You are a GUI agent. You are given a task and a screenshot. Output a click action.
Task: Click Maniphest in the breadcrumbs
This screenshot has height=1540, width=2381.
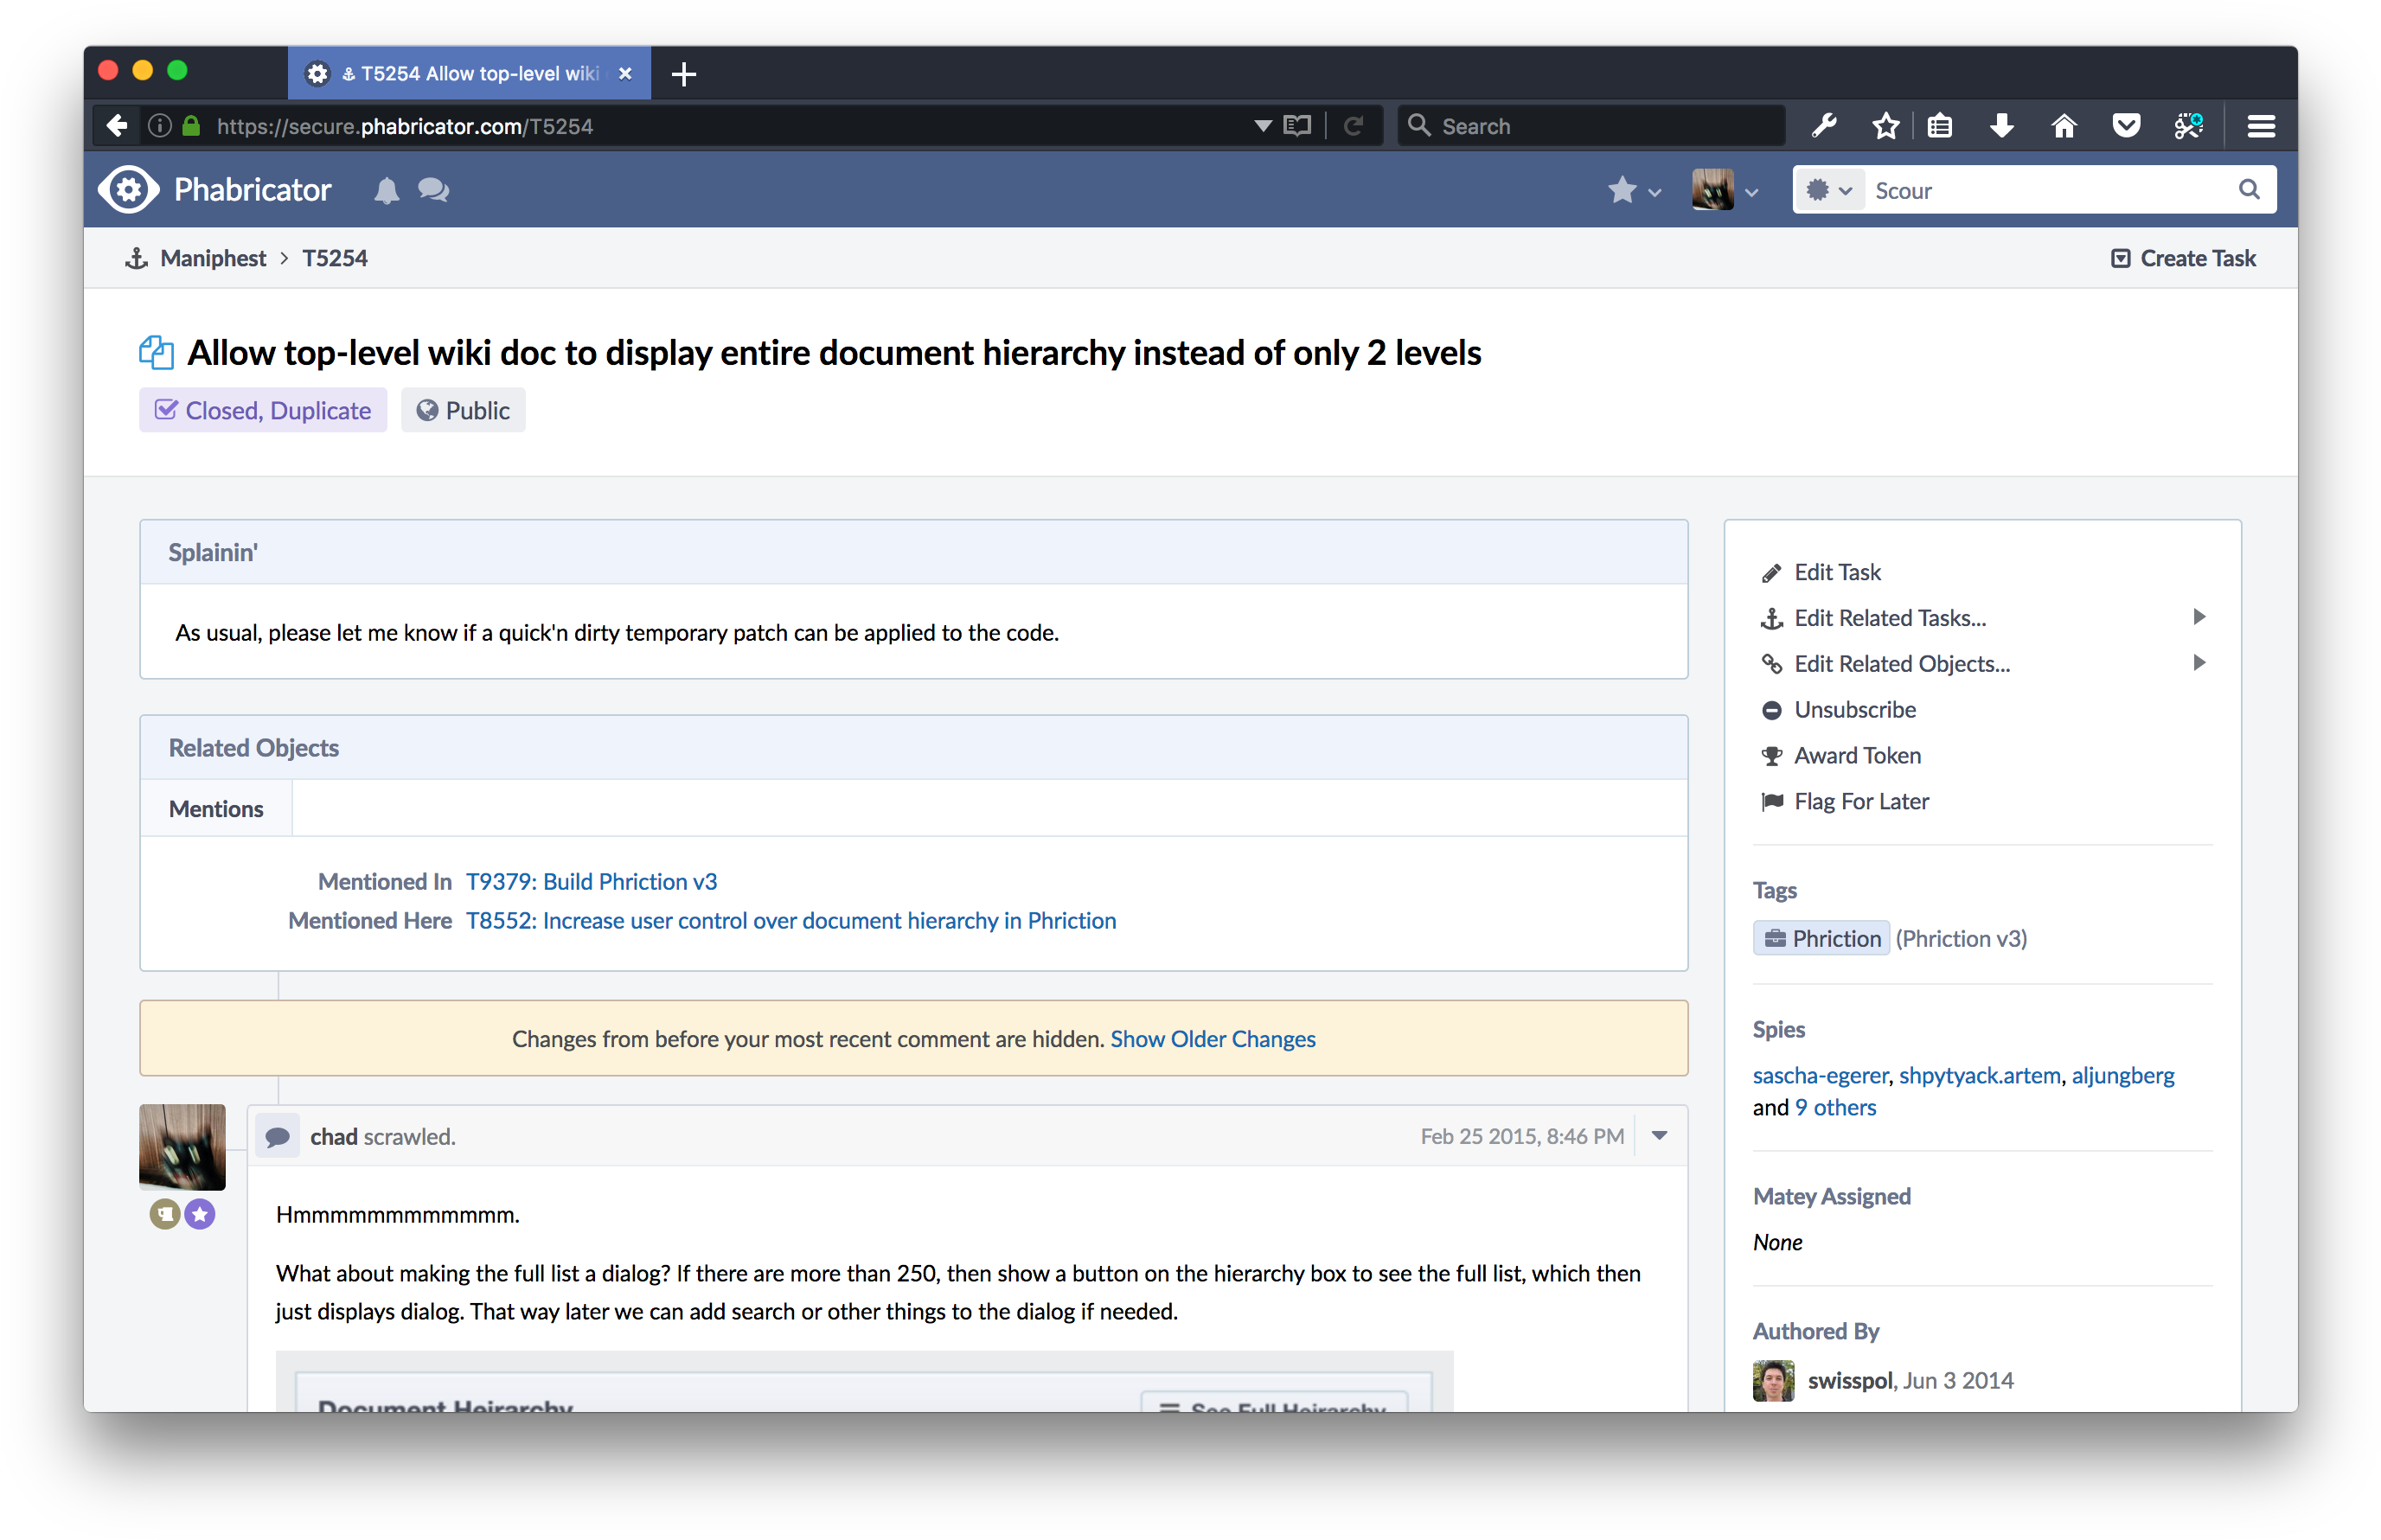pyautogui.click(x=212, y=258)
